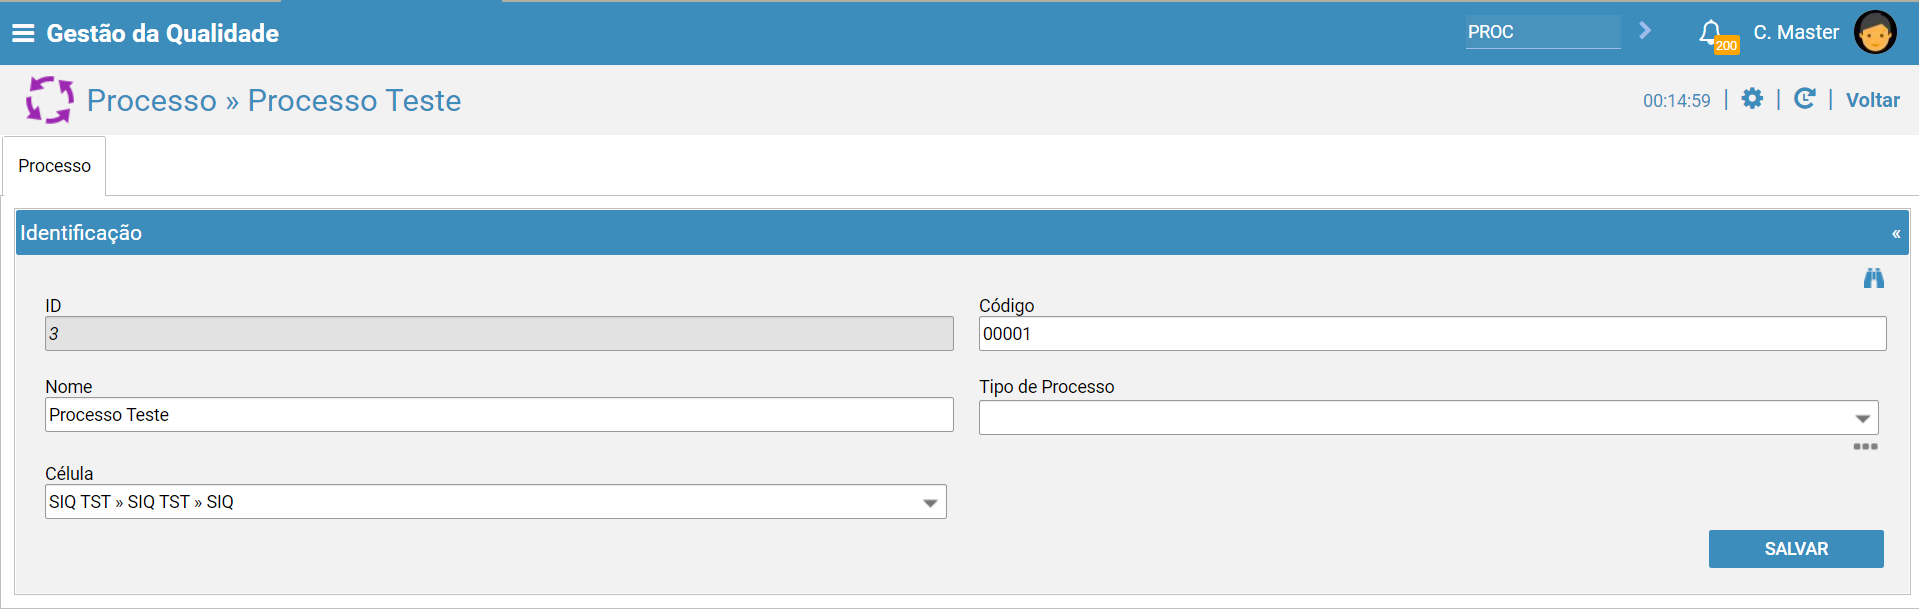Click the Gestão da Qualidade title
This screenshot has width=1920, height=614.
(x=162, y=33)
